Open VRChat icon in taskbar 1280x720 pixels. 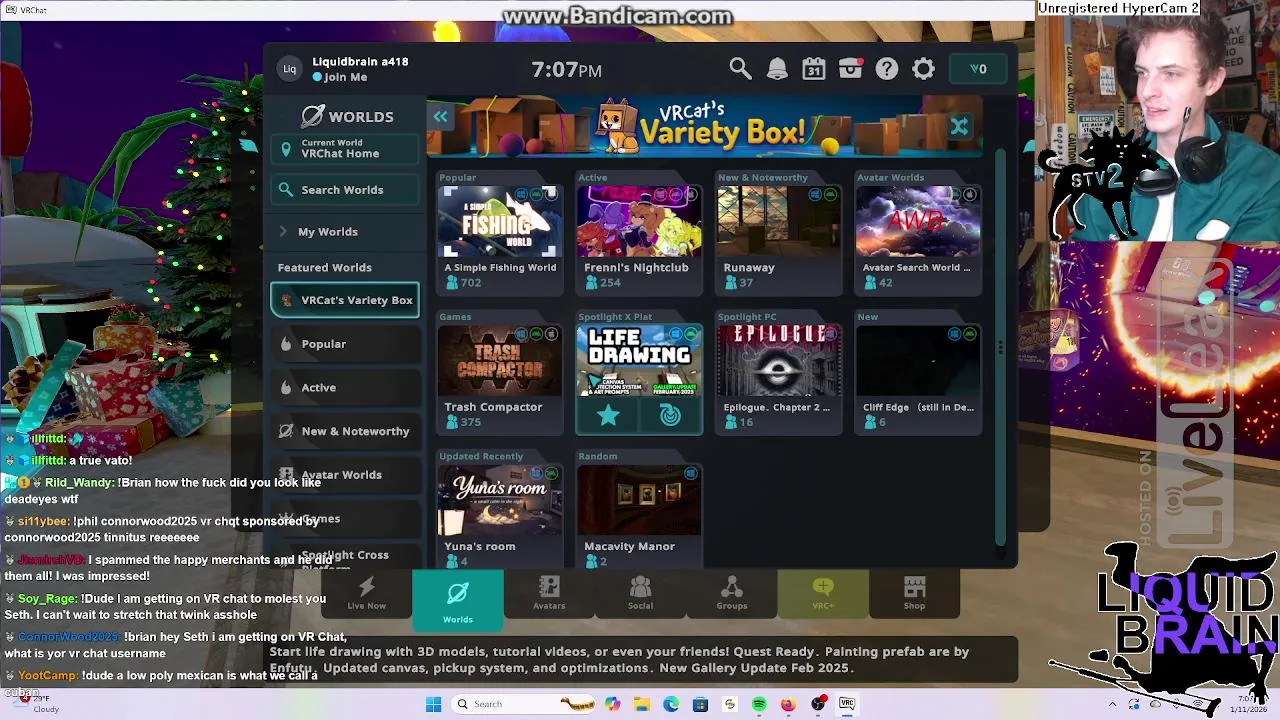click(x=847, y=704)
